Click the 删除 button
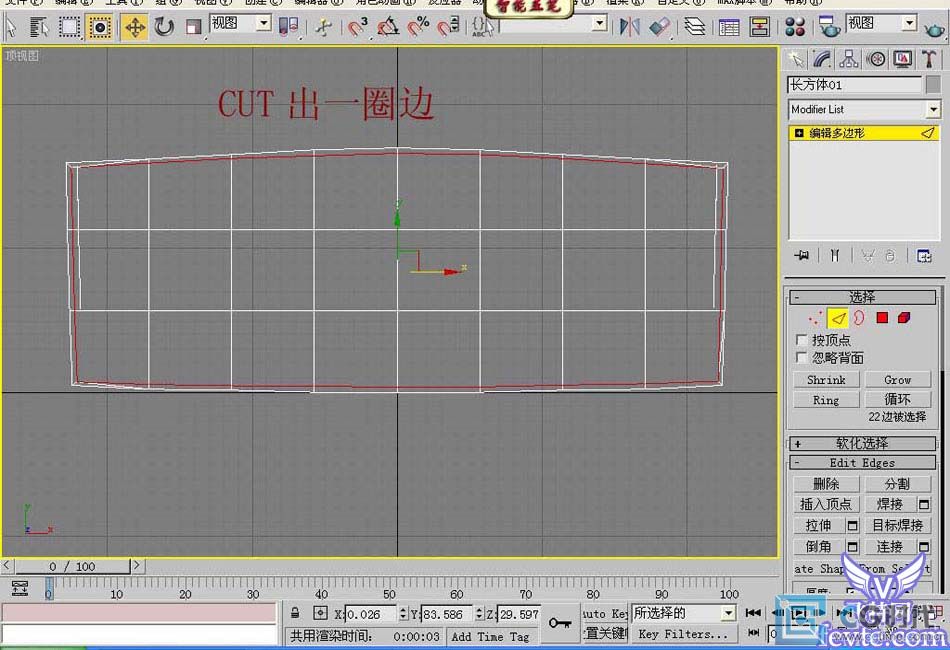 tap(826, 484)
